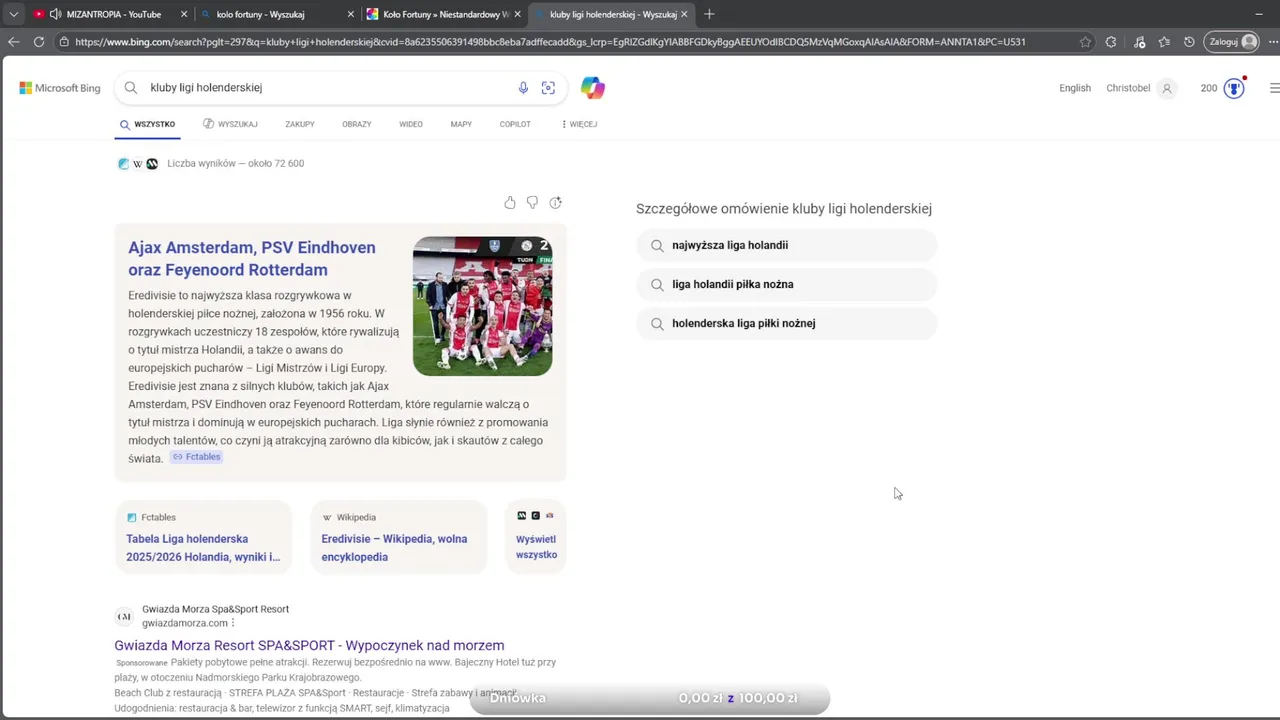Mute the YouTube tab via speaker icon
Screen dimensions: 1280x720
click(x=55, y=14)
